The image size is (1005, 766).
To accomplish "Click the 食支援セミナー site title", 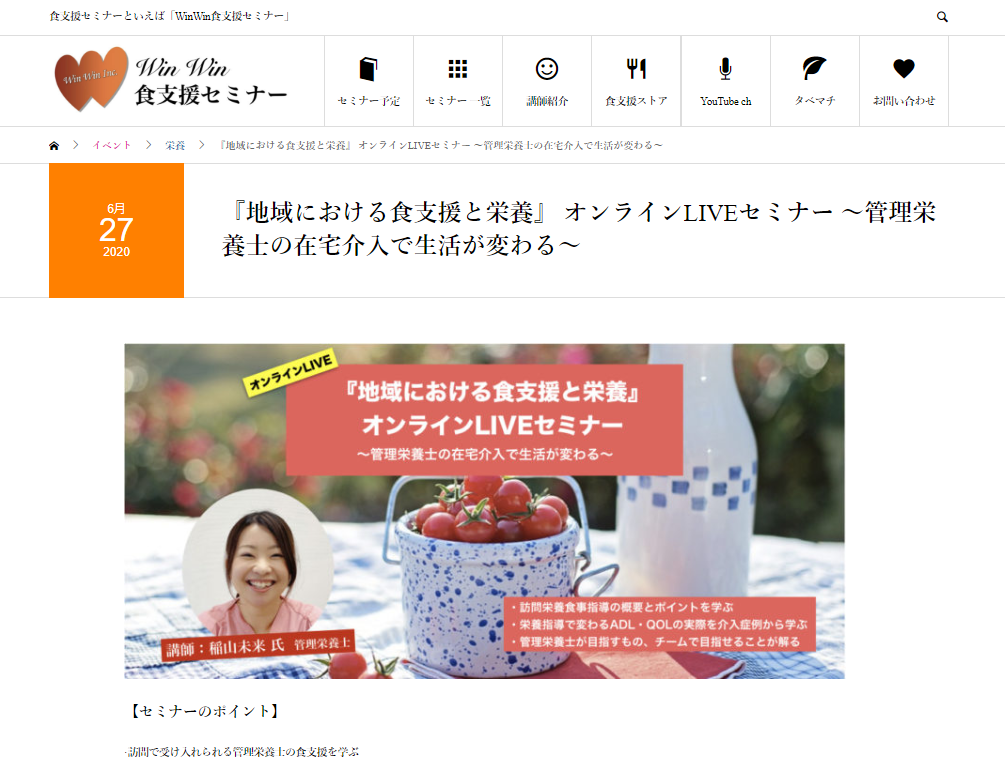I will pyautogui.click(x=211, y=95).
